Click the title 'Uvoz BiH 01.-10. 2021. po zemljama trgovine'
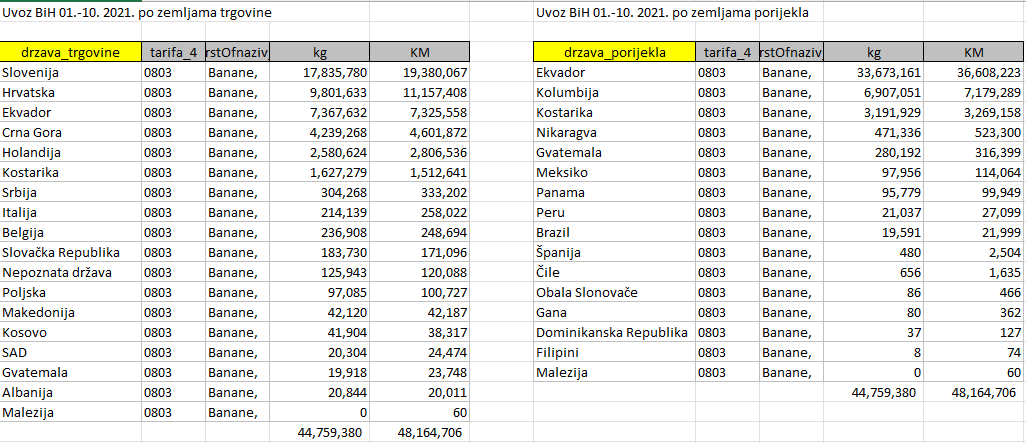1026x443 pixels. [x=136, y=12]
